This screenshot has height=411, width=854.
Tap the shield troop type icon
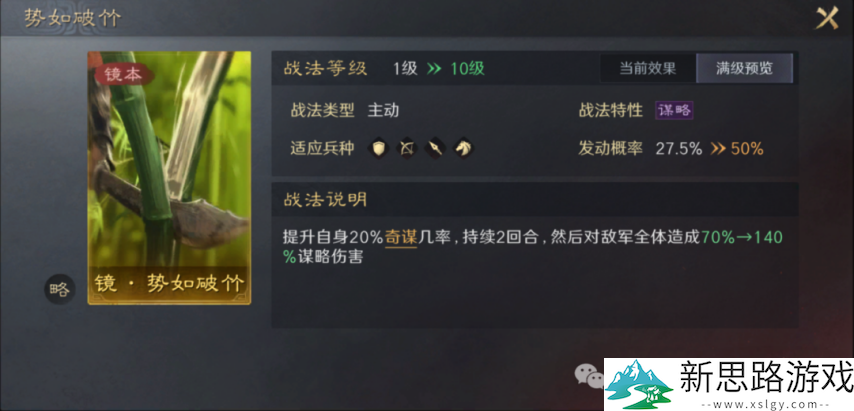379,148
